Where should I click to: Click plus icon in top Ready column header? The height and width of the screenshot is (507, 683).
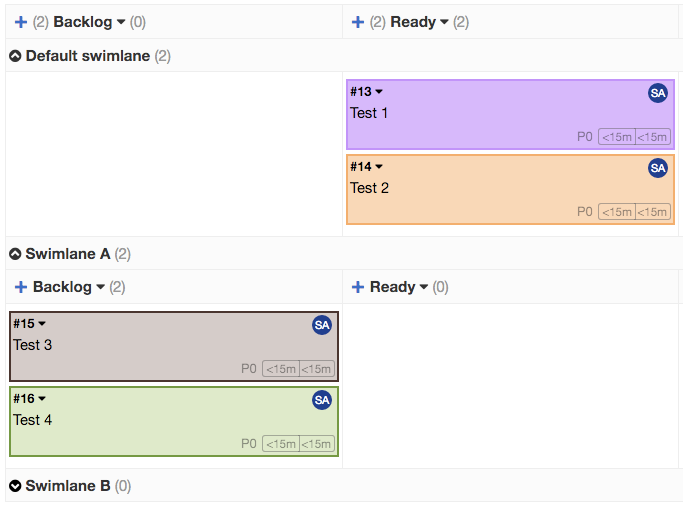357,22
